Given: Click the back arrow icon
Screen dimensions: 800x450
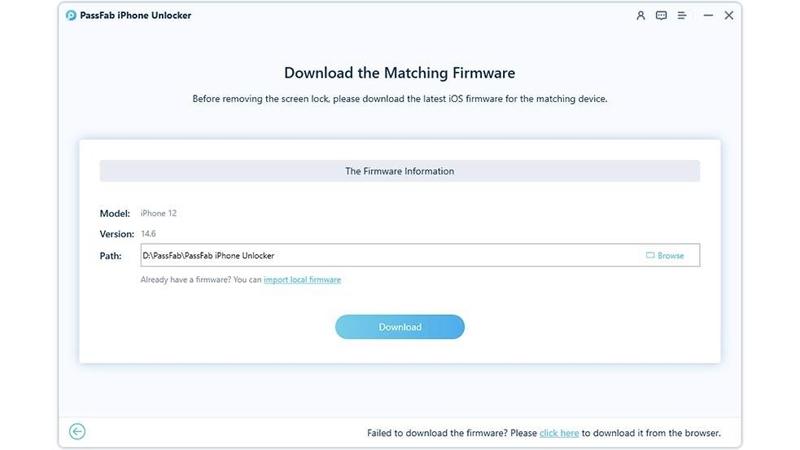Looking at the screenshot, I should click(x=77, y=432).
